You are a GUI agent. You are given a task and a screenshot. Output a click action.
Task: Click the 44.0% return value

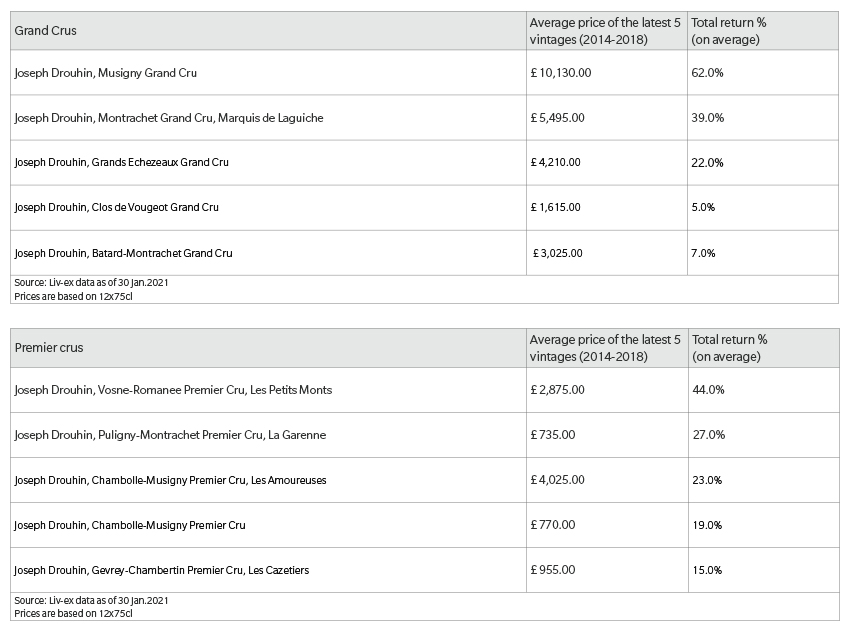click(709, 390)
